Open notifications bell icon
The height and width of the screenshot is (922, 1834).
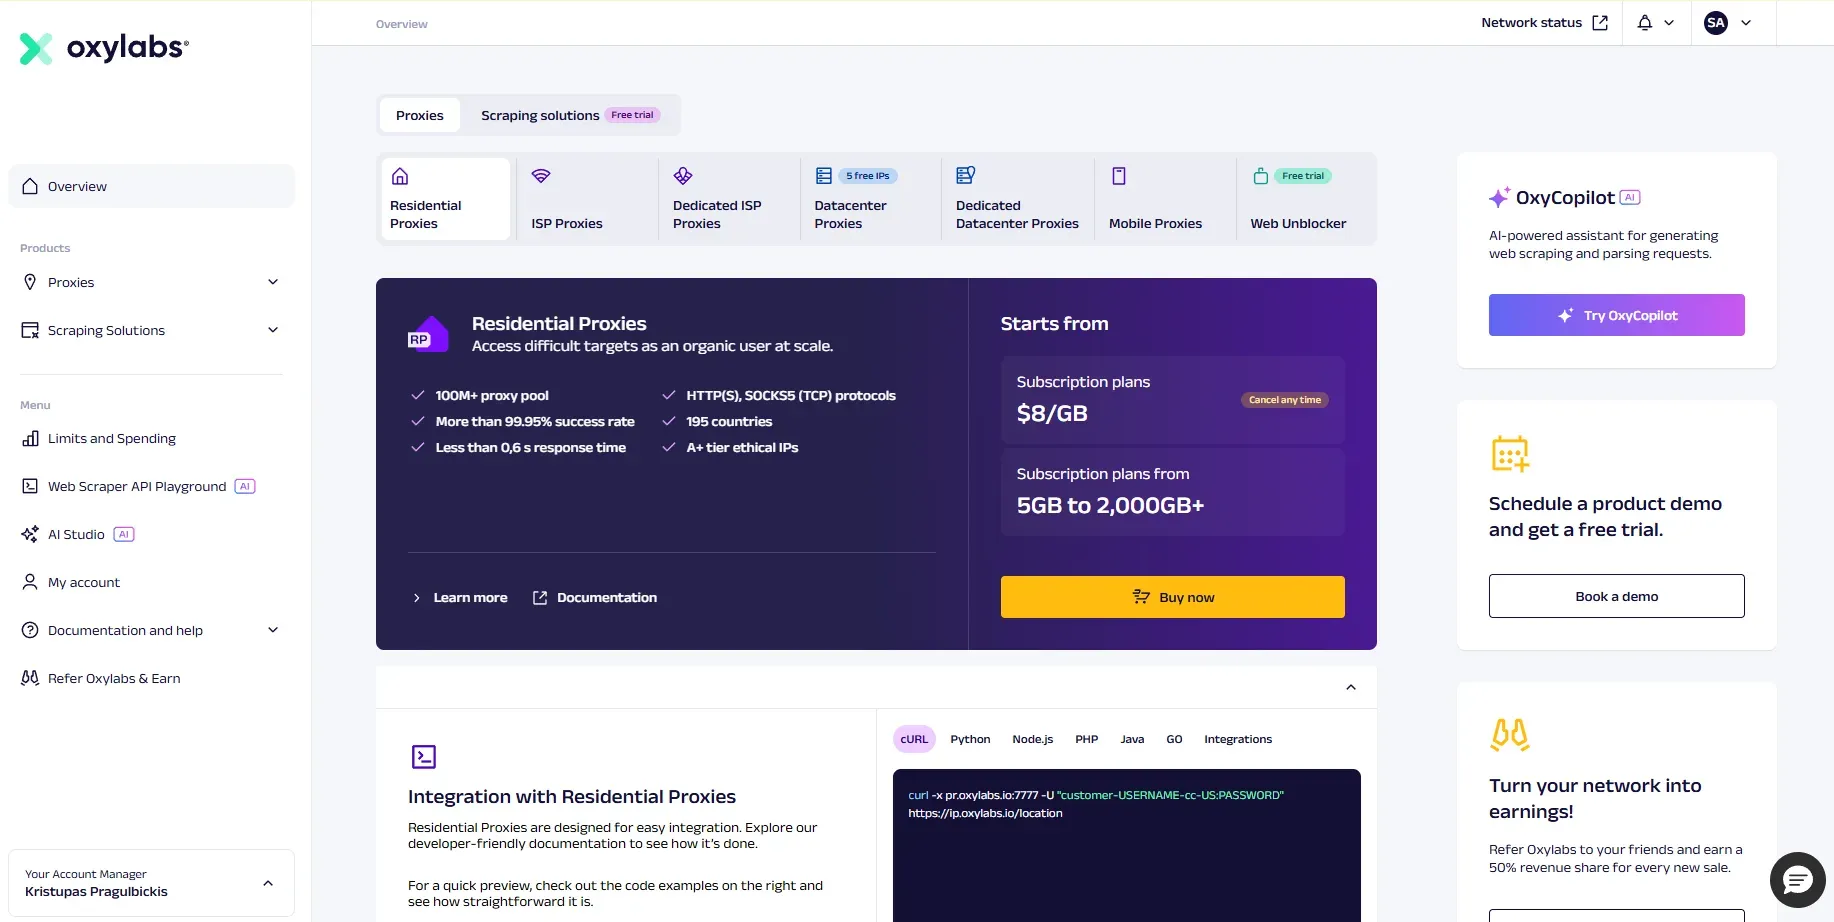point(1645,23)
